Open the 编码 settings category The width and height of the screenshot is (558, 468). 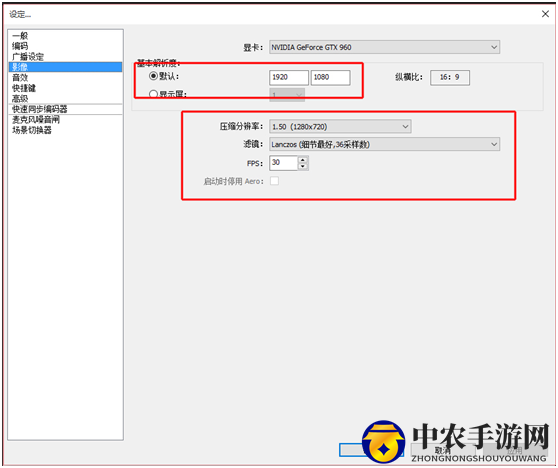20,46
